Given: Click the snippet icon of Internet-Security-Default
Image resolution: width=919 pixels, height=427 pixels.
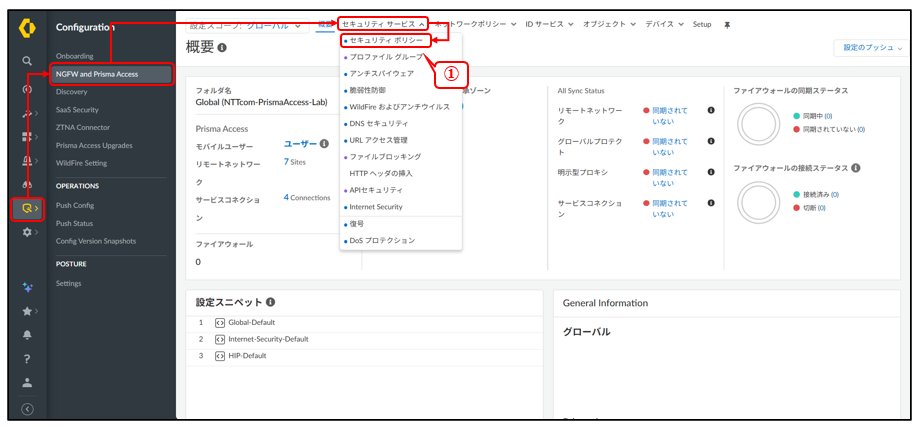Looking at the screenshot, I should pos(220,339).
